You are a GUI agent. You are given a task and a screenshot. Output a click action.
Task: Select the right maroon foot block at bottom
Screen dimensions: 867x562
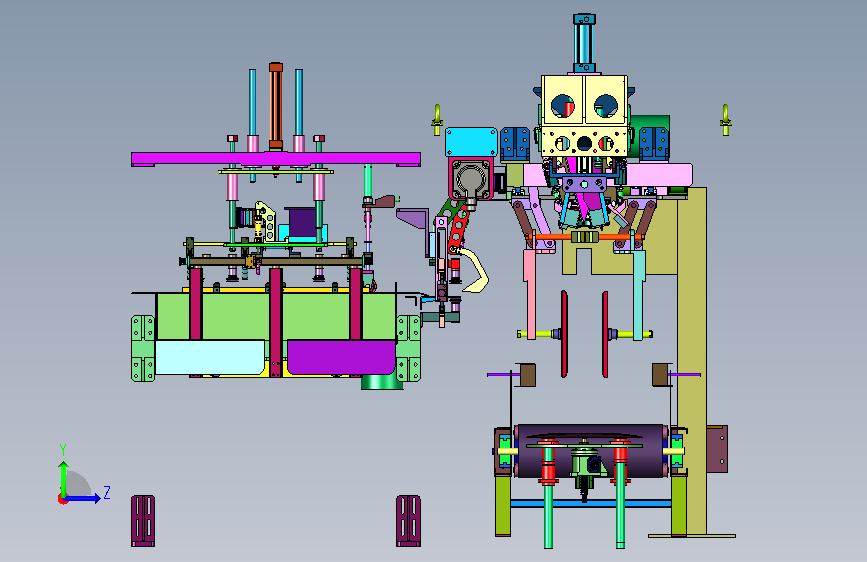(408, 521)
